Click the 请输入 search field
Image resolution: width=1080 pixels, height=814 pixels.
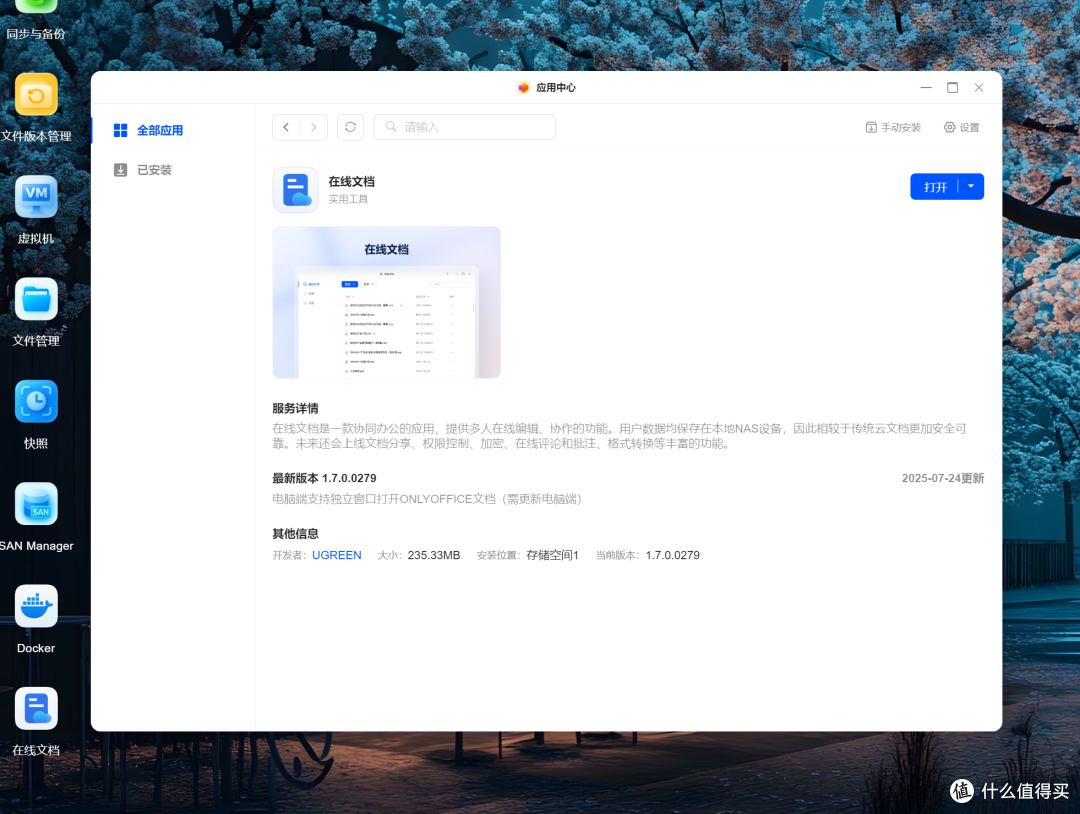coord(464,127)
